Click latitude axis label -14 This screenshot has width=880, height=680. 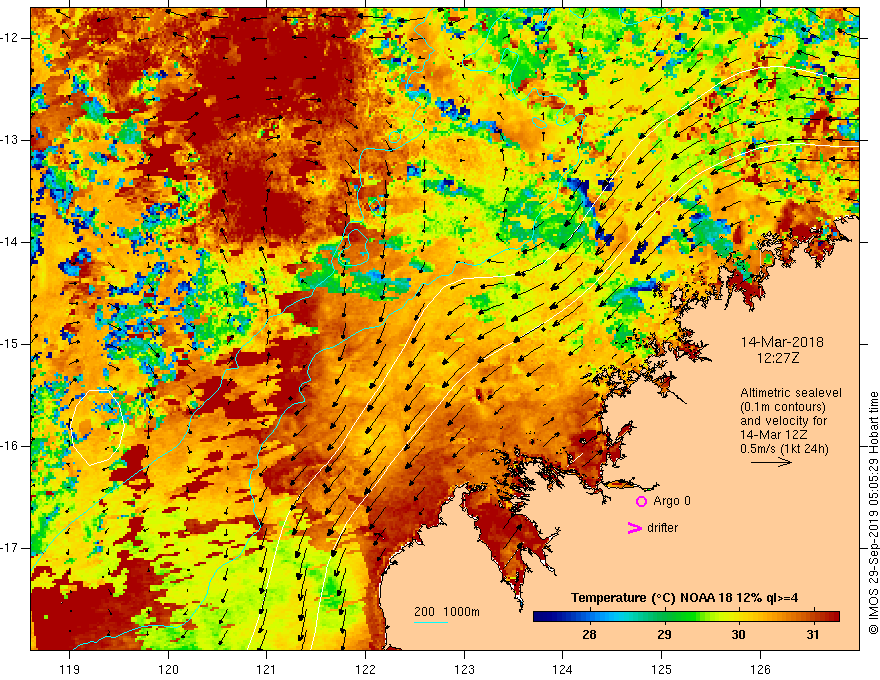[10, 242]
